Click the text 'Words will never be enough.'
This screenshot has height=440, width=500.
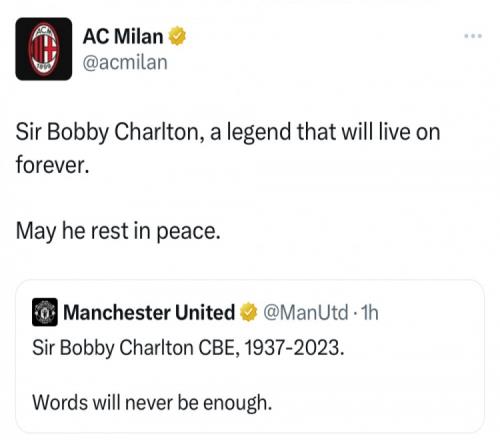tap(152, 402)
